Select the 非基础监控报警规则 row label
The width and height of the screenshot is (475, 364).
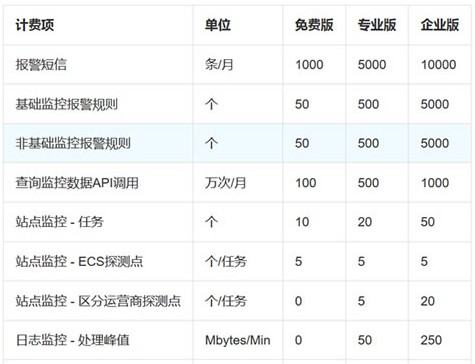tap(73, 143)
